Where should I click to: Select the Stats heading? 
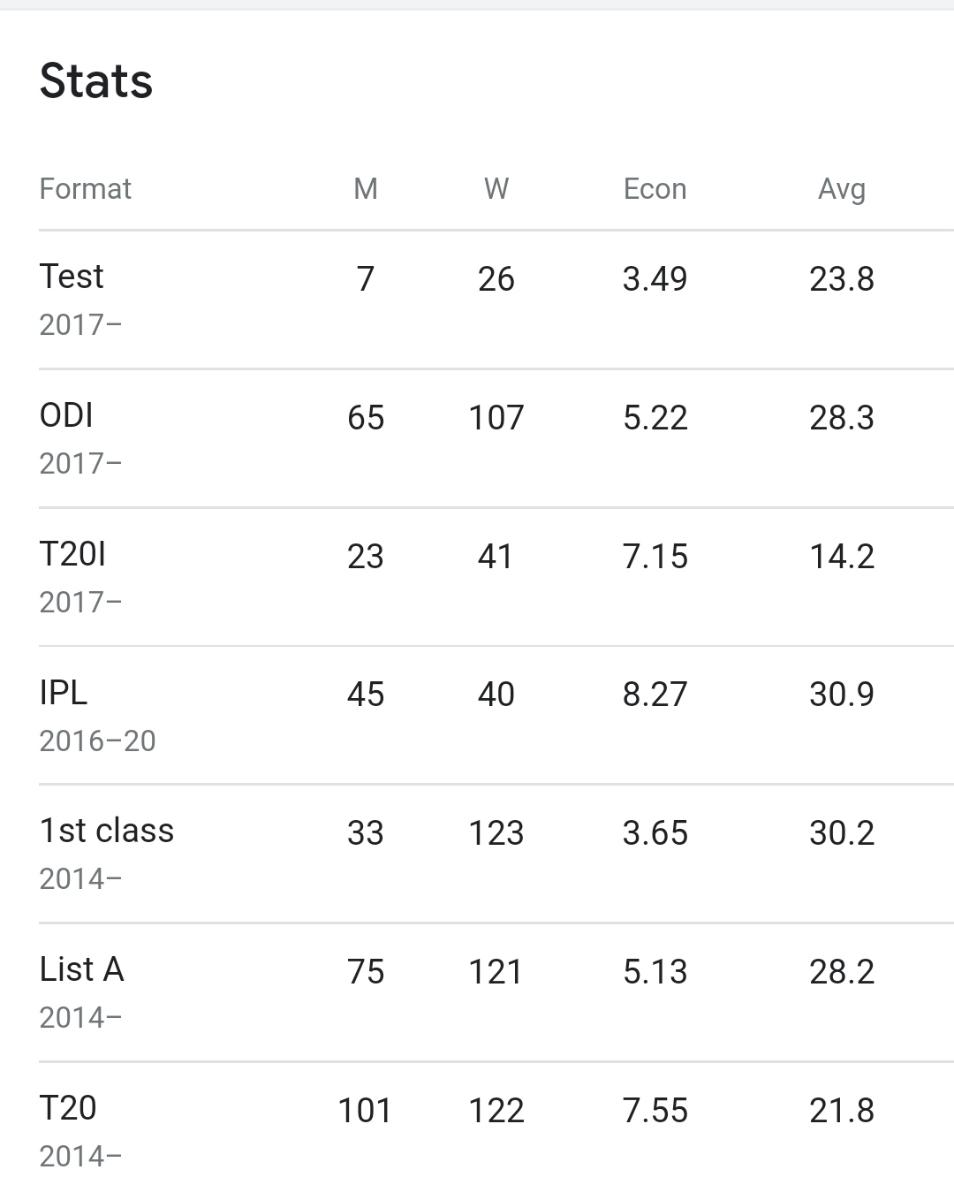click(96, 81)
